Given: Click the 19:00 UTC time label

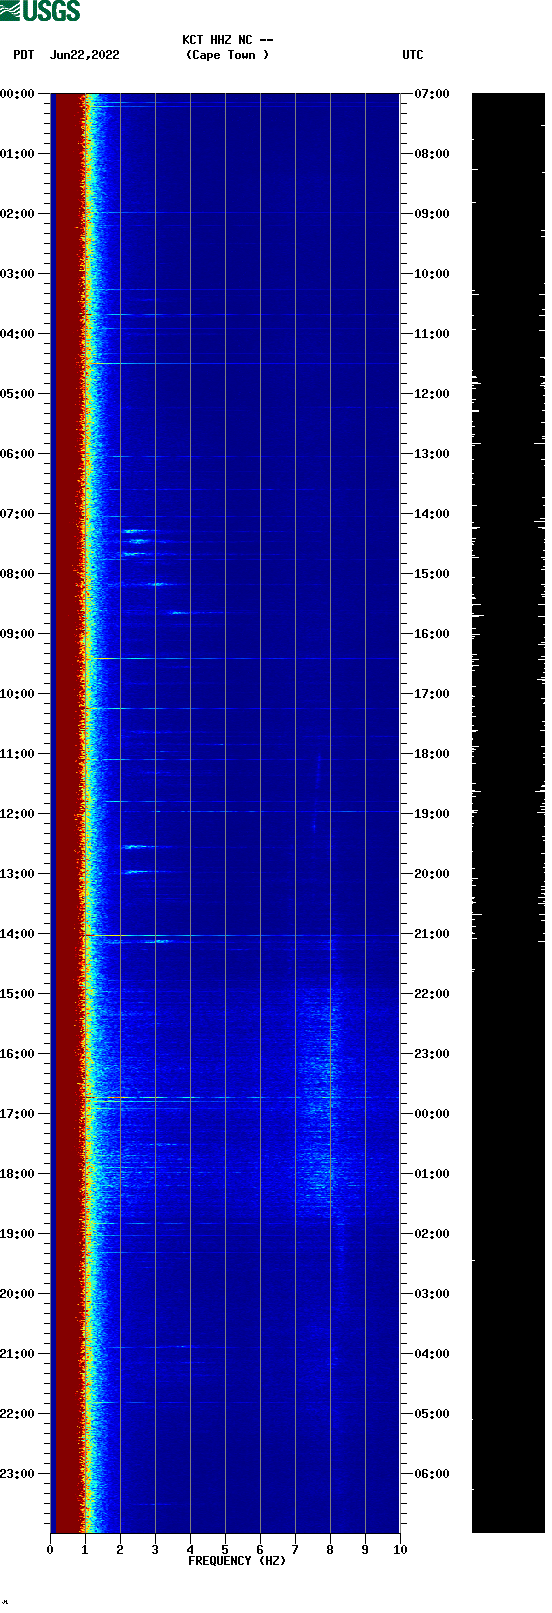Looking at the screenshot, I should pos(432,814).
